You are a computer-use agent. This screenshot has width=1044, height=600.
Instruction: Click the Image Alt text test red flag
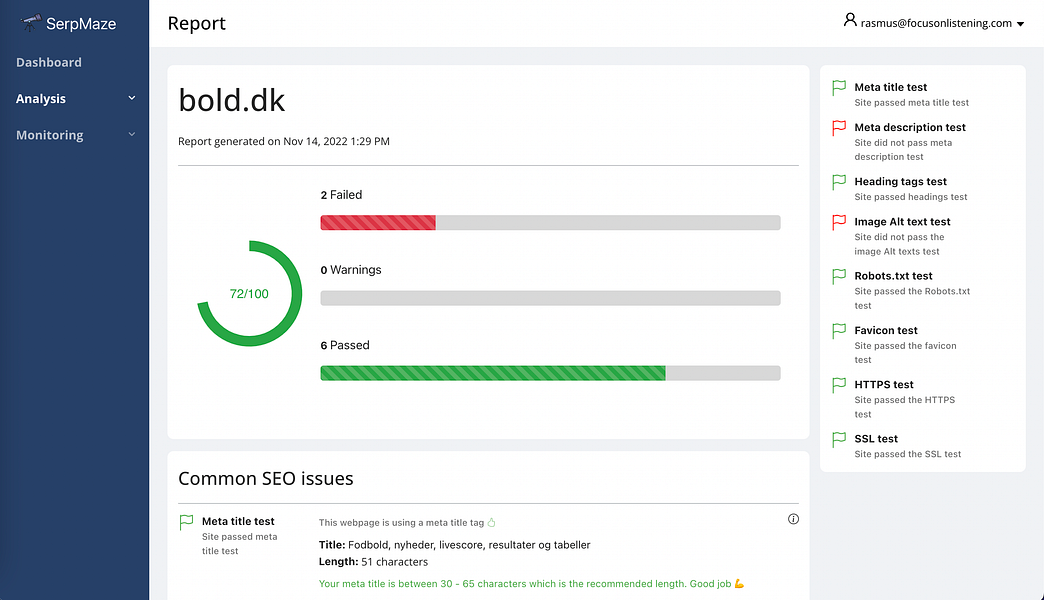tap(839, 222)
